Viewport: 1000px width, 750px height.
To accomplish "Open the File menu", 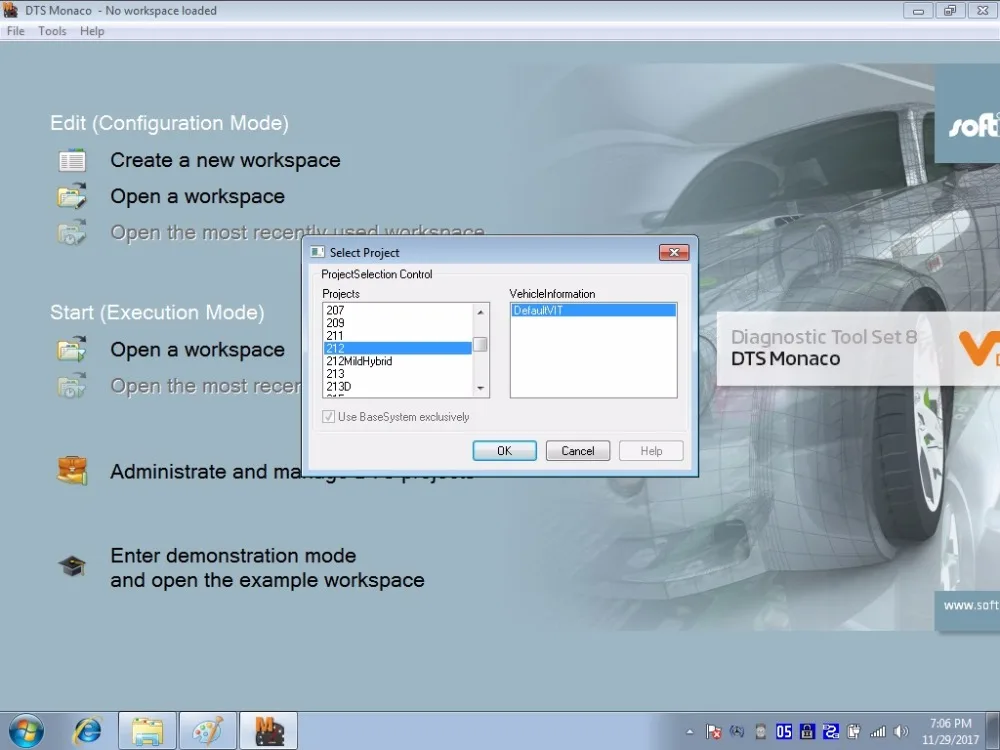I will tap(15, 31).
